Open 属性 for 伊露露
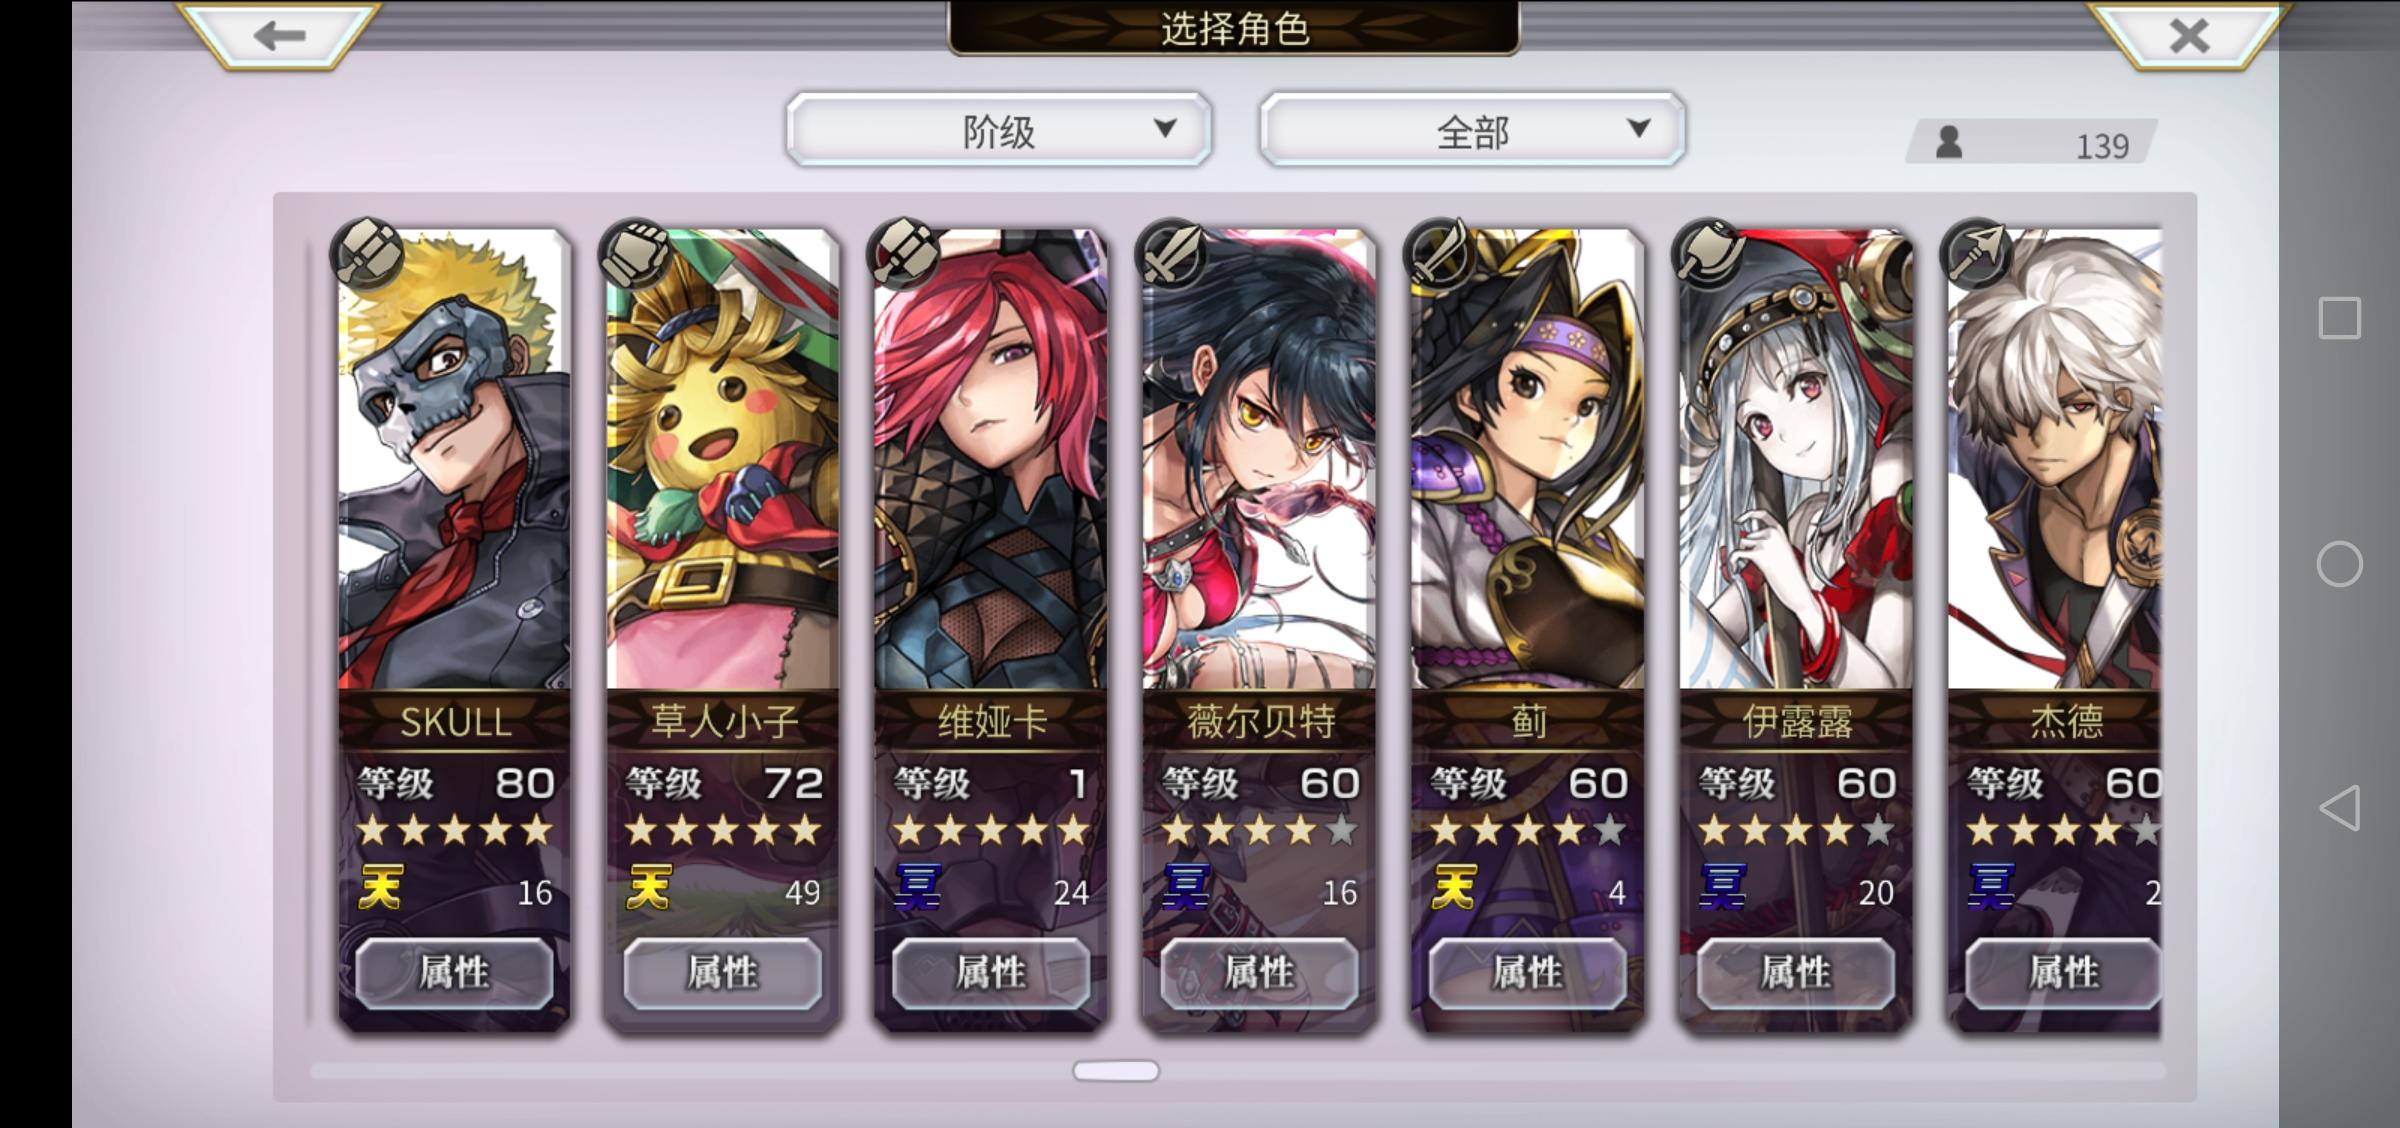 coord(1795,972)
